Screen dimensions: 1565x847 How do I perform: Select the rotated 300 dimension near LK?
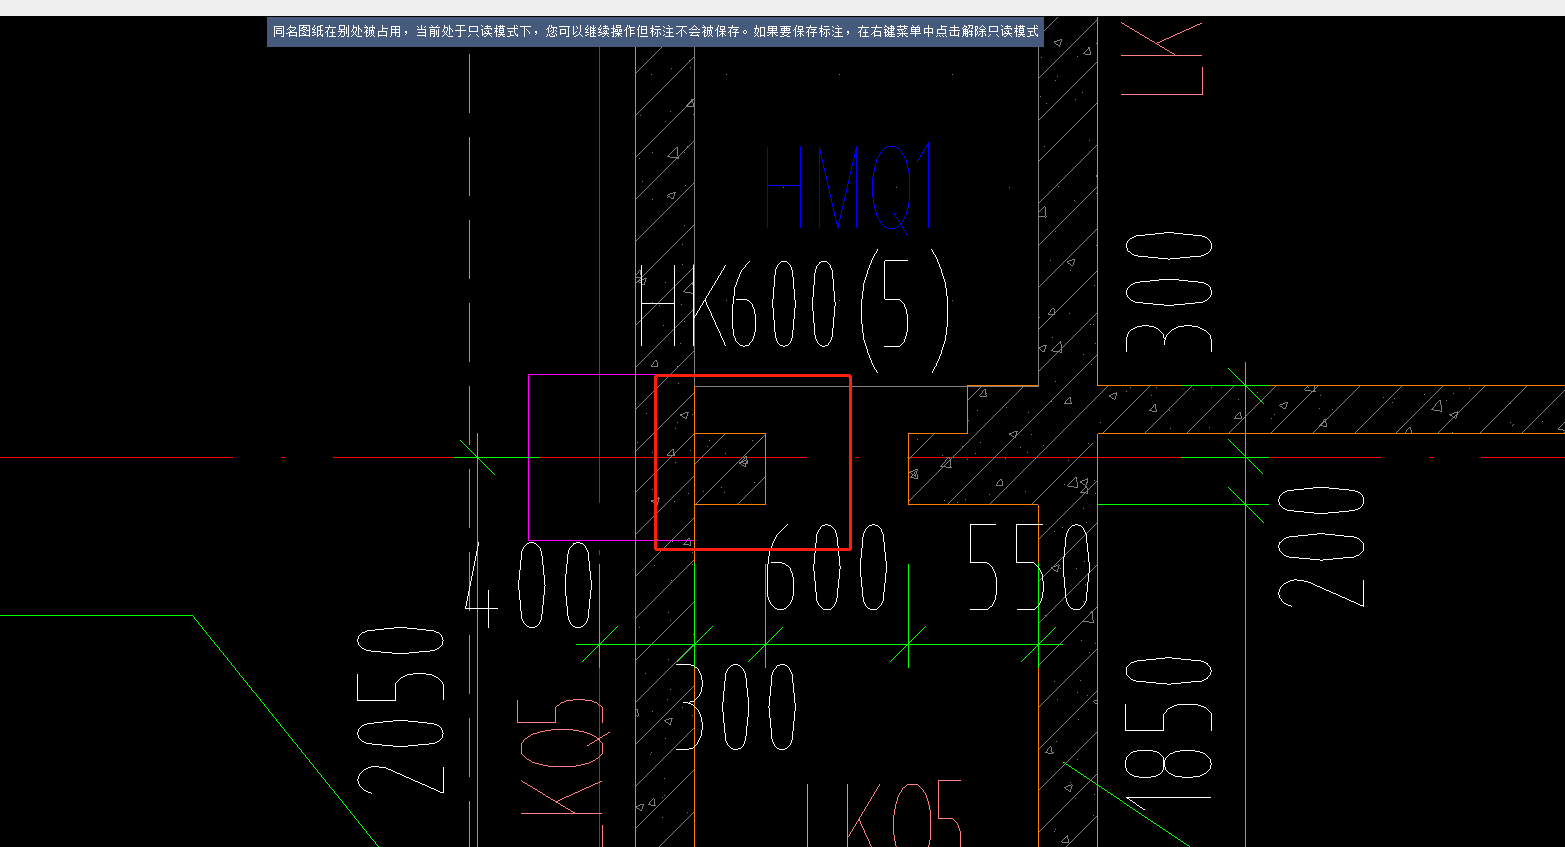1169,292
